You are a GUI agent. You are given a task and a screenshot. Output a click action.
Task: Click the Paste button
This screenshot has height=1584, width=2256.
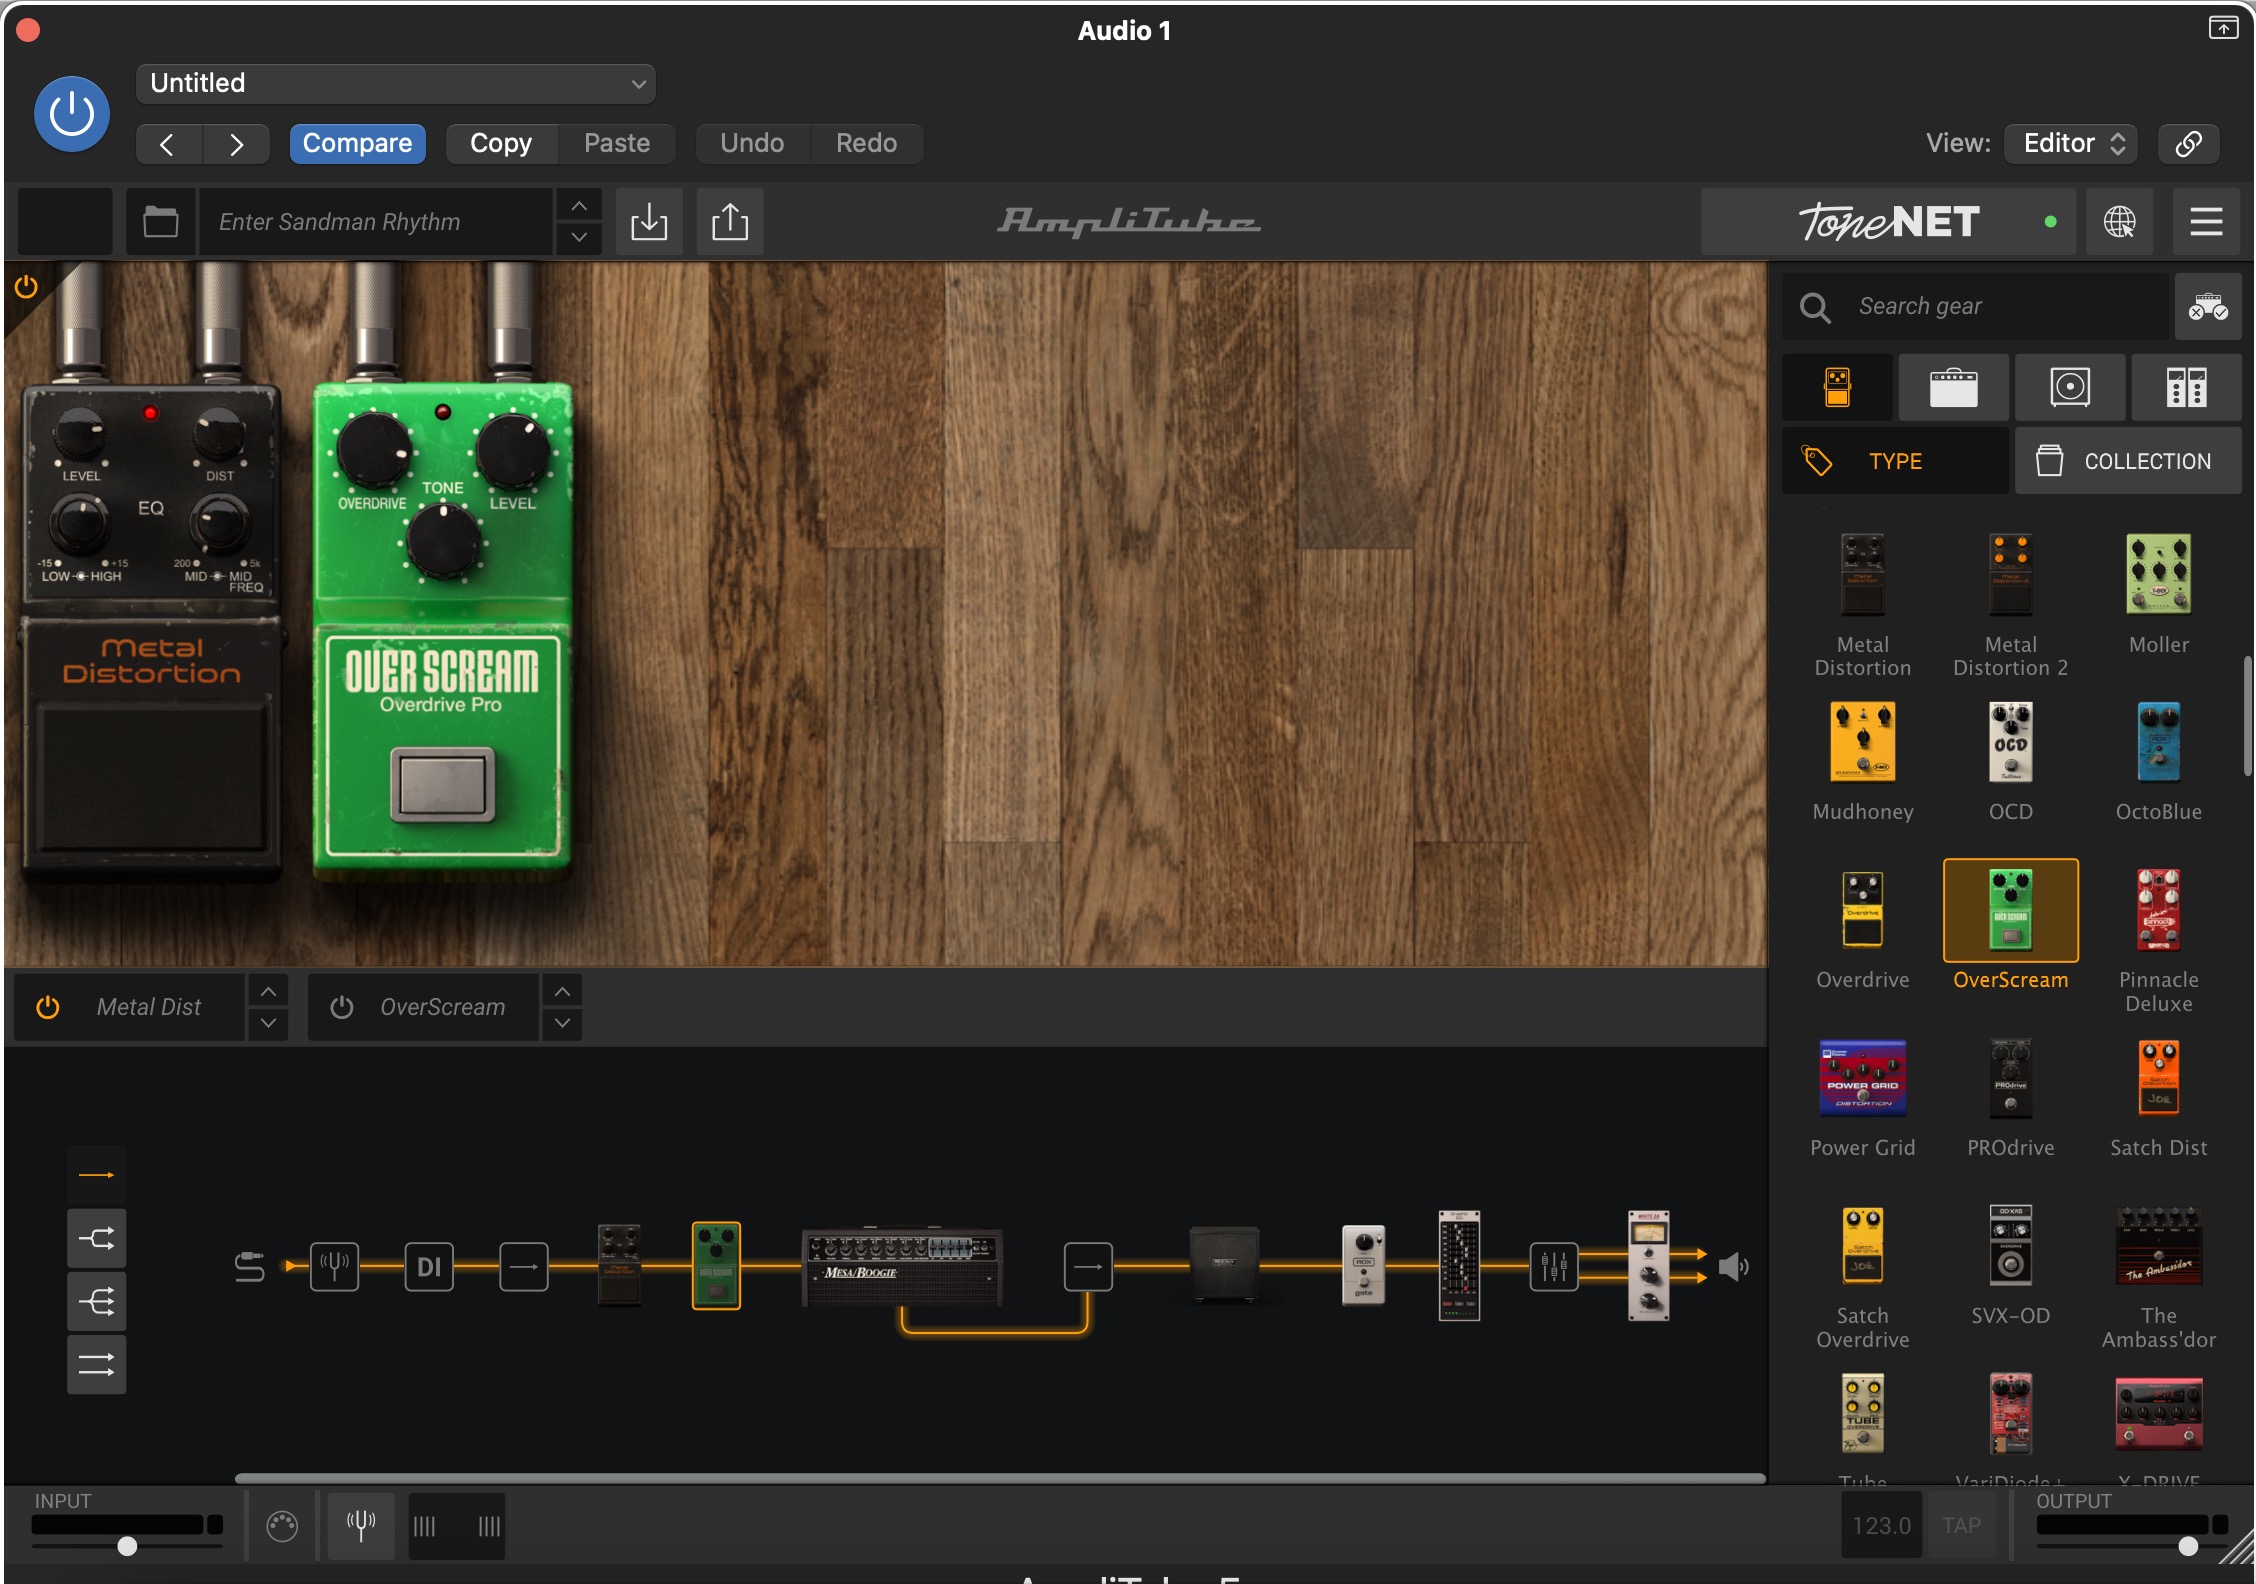coord(617,144)
